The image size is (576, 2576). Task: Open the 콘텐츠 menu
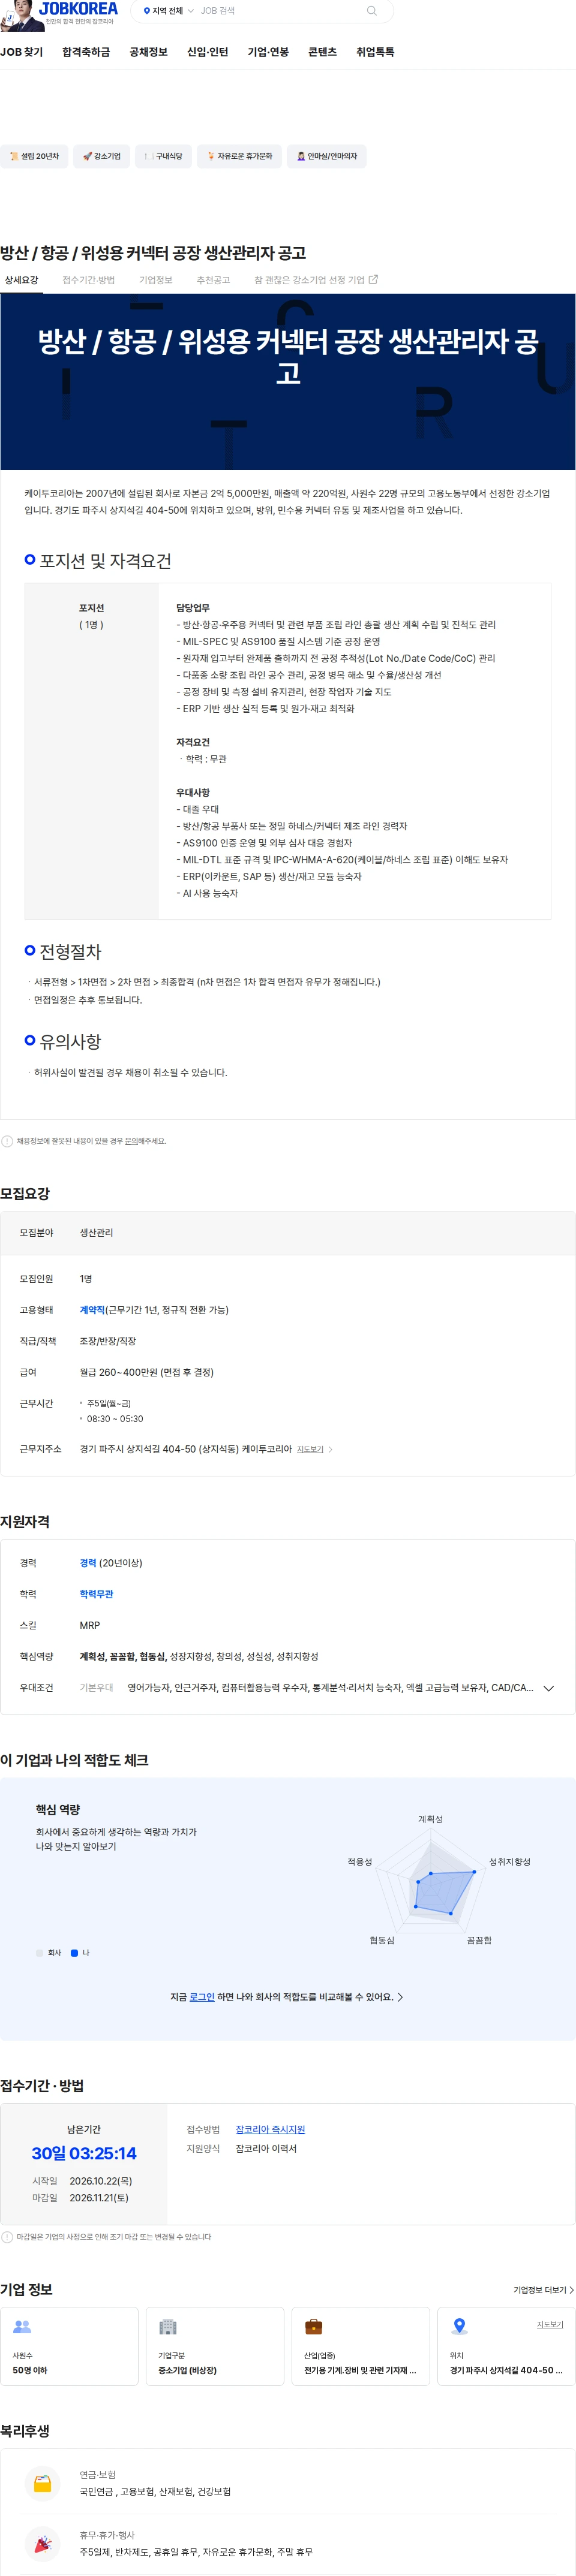point(322,52)
